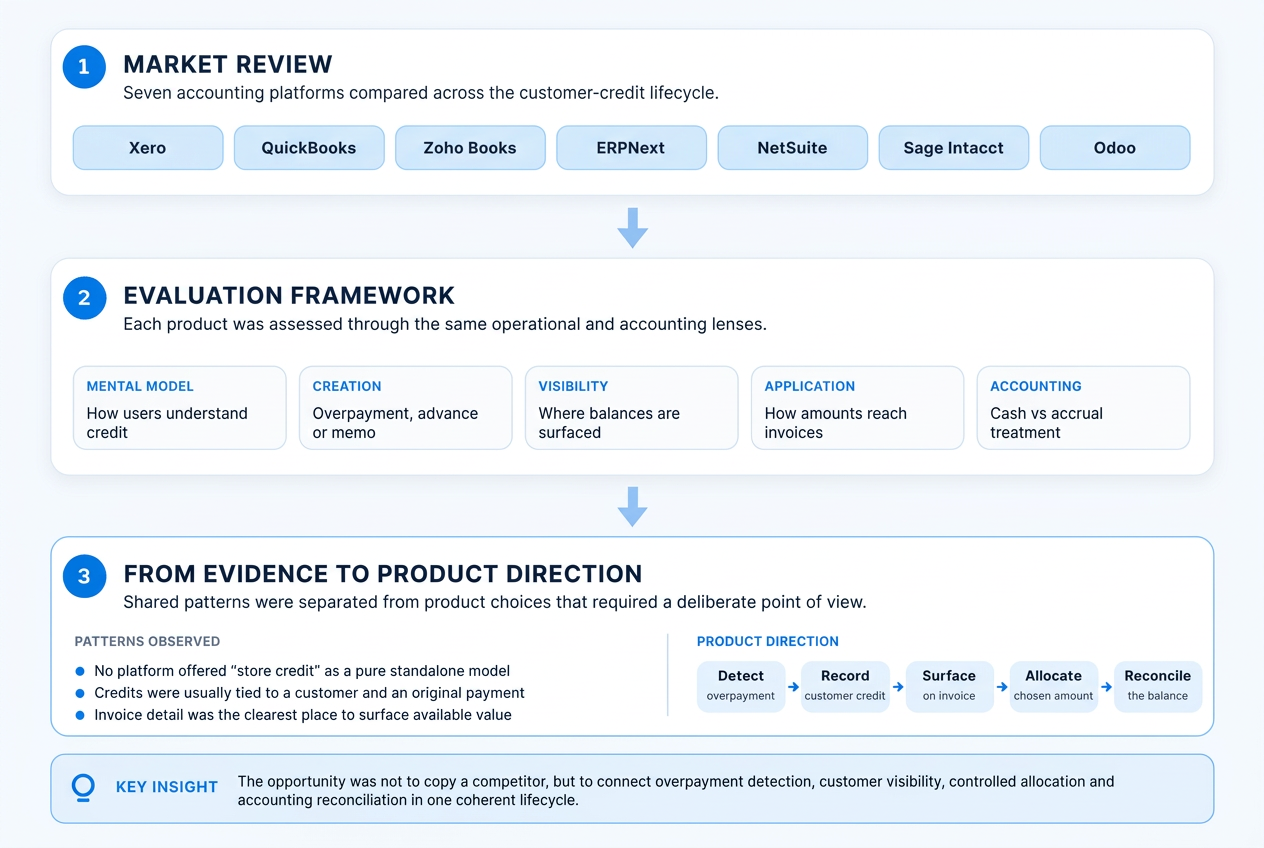The width and height of the screenshot is (1264, 848).
Task: Click the Detect overpayment step
Action: 741,686
